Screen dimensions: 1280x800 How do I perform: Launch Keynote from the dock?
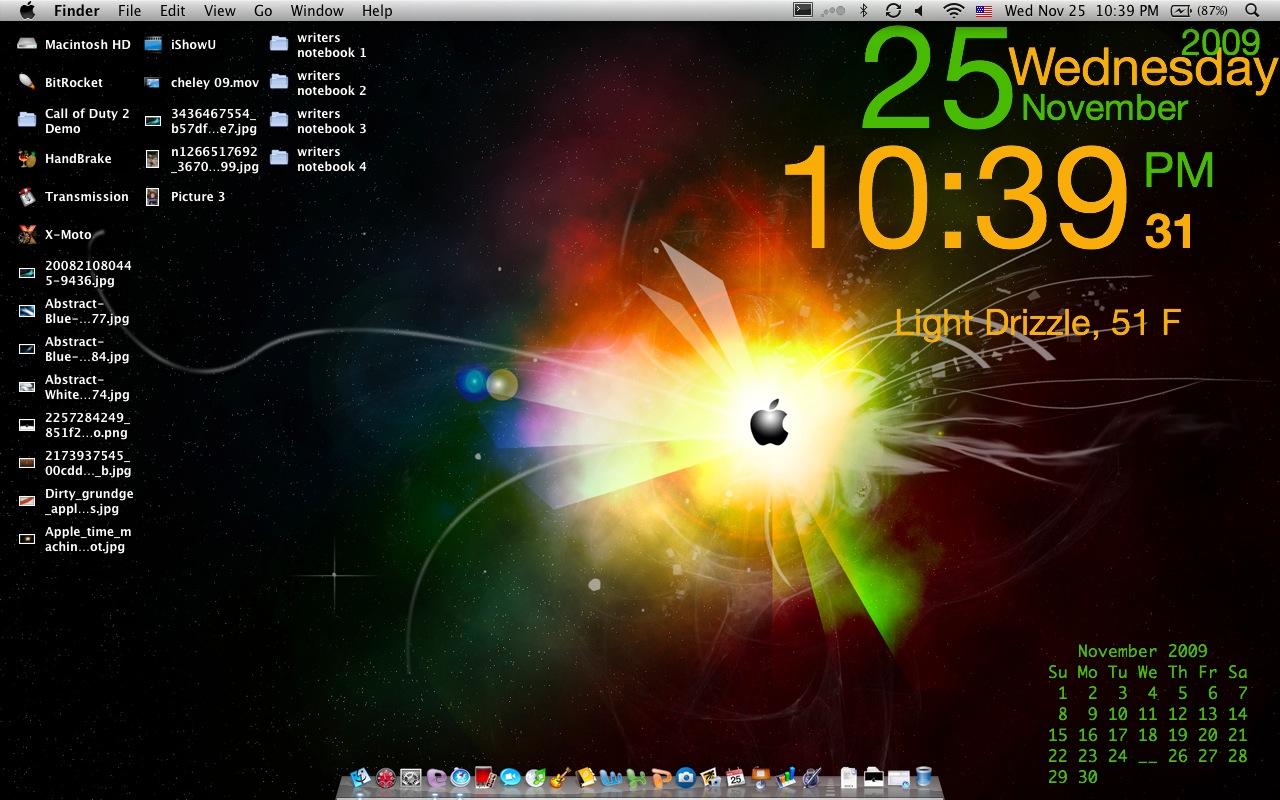point(760,777)
